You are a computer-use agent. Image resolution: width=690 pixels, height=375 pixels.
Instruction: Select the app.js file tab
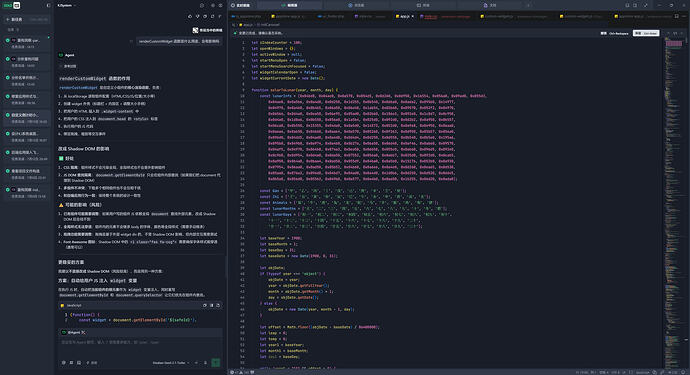(403, 16)
